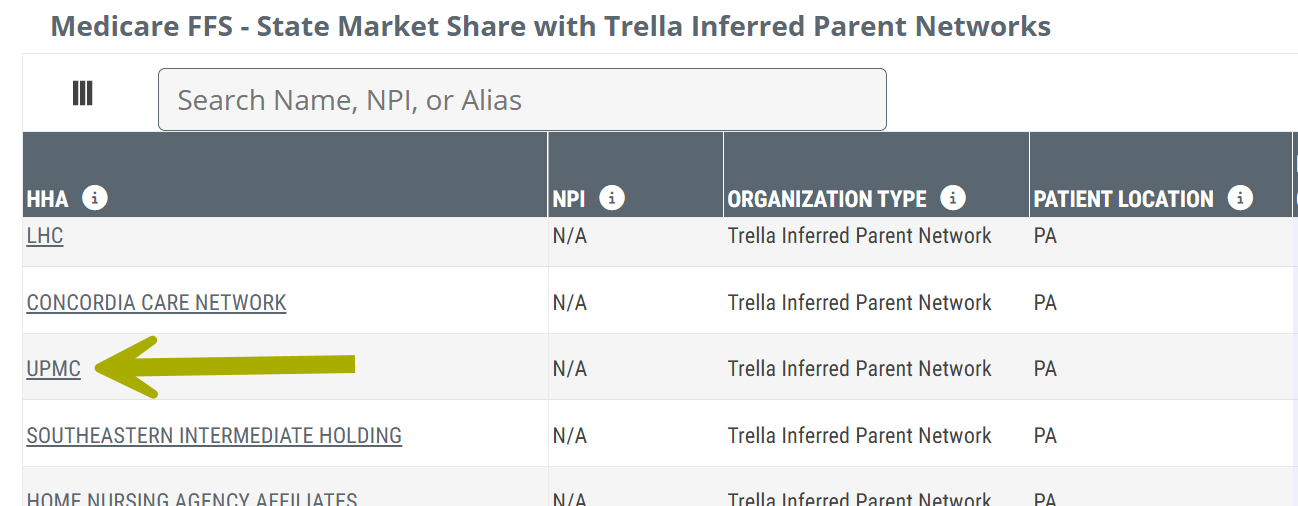Click the NPI info icon
Viewport: 1298px width, 506px height.
(x=612, y=198)
